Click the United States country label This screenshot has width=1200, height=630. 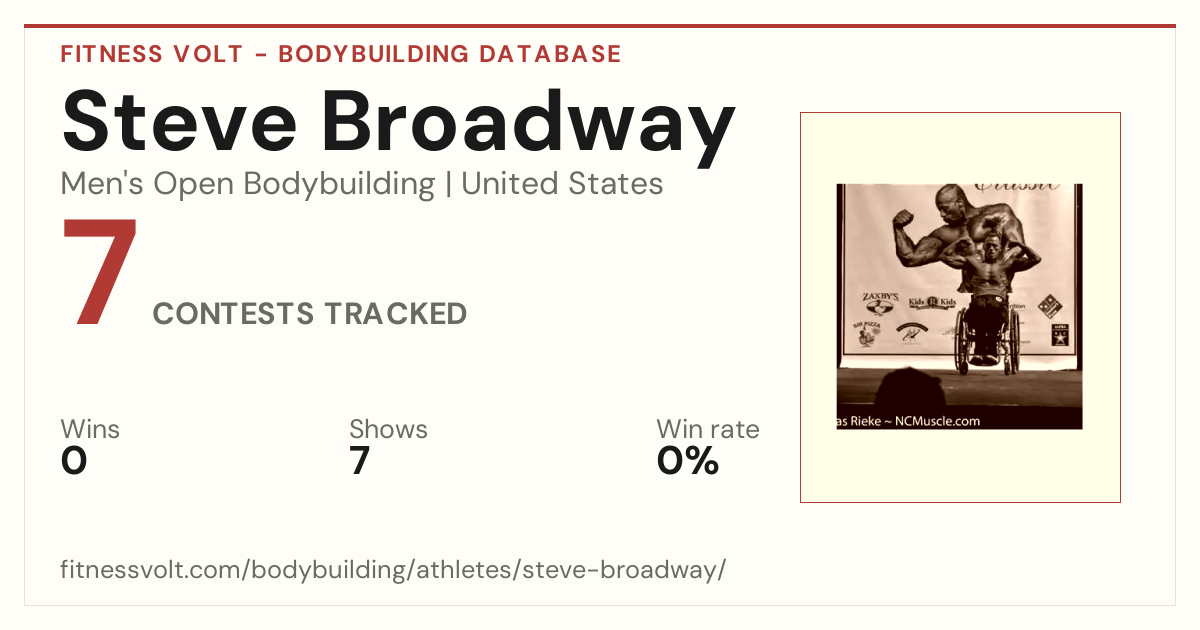pos(562,184)
